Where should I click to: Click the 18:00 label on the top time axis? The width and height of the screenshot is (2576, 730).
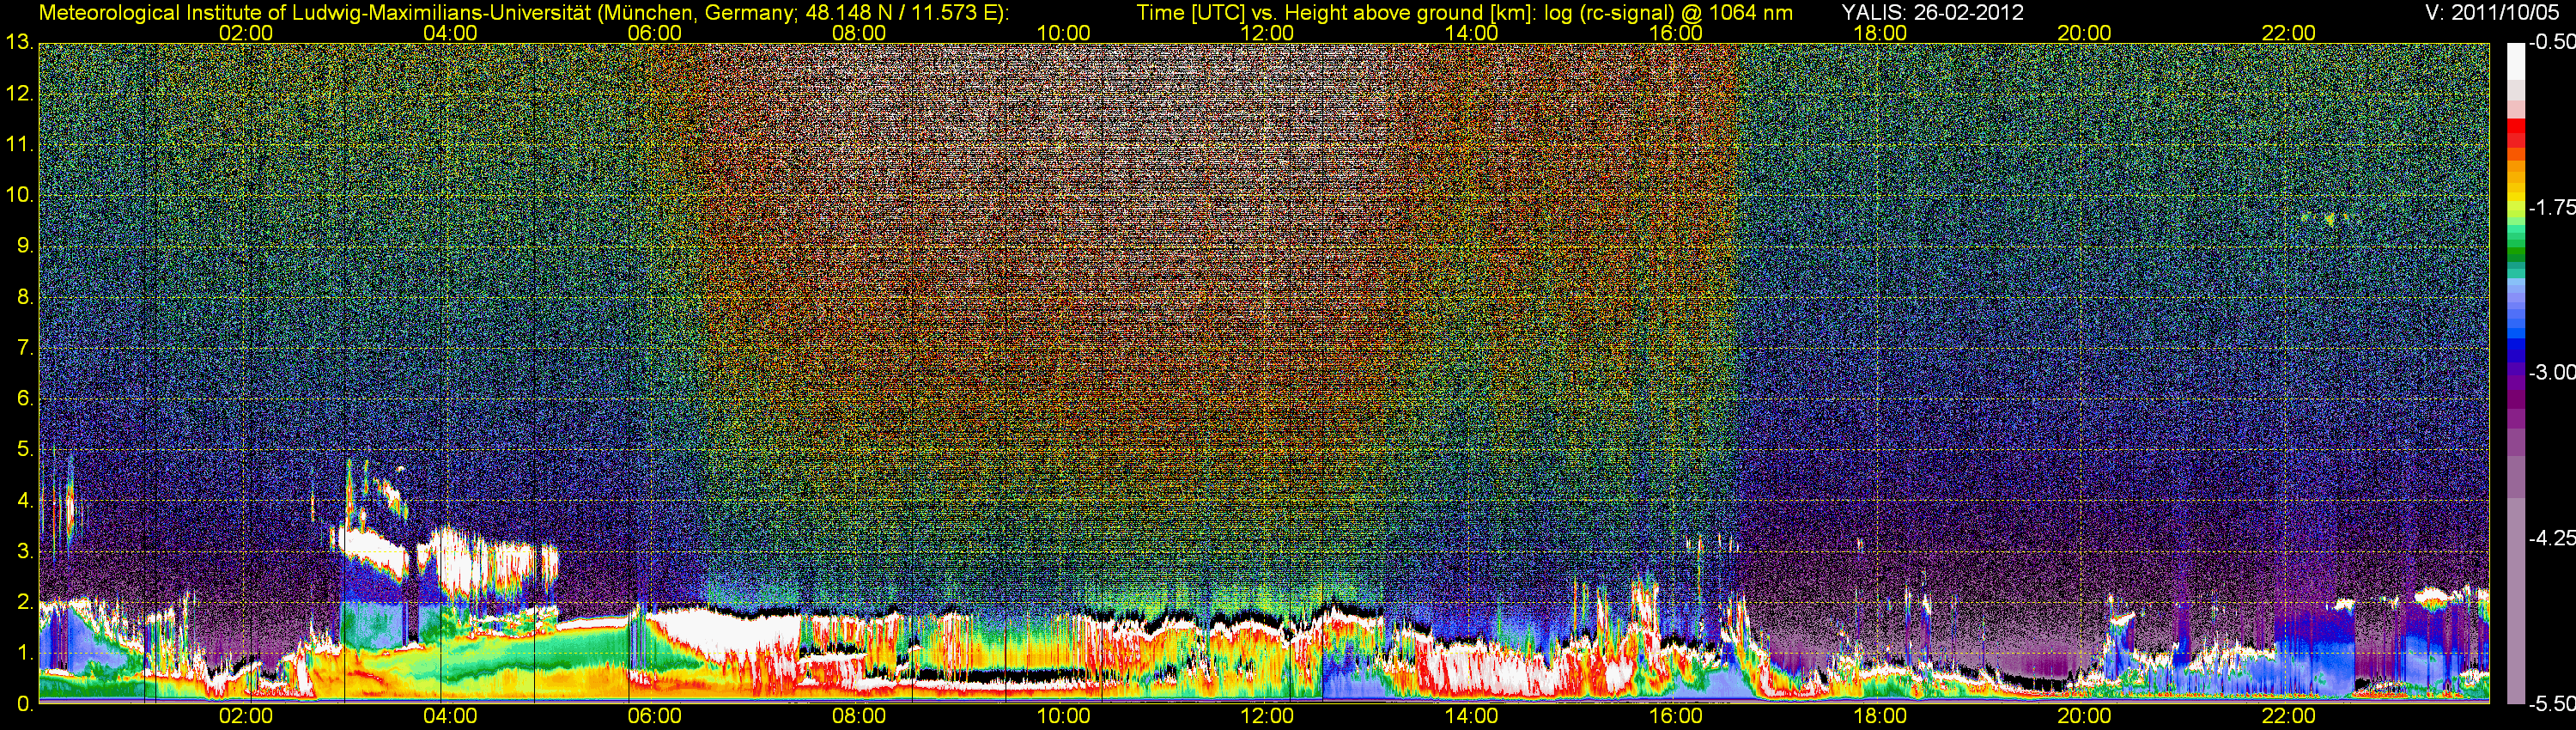pos(1880,33)
